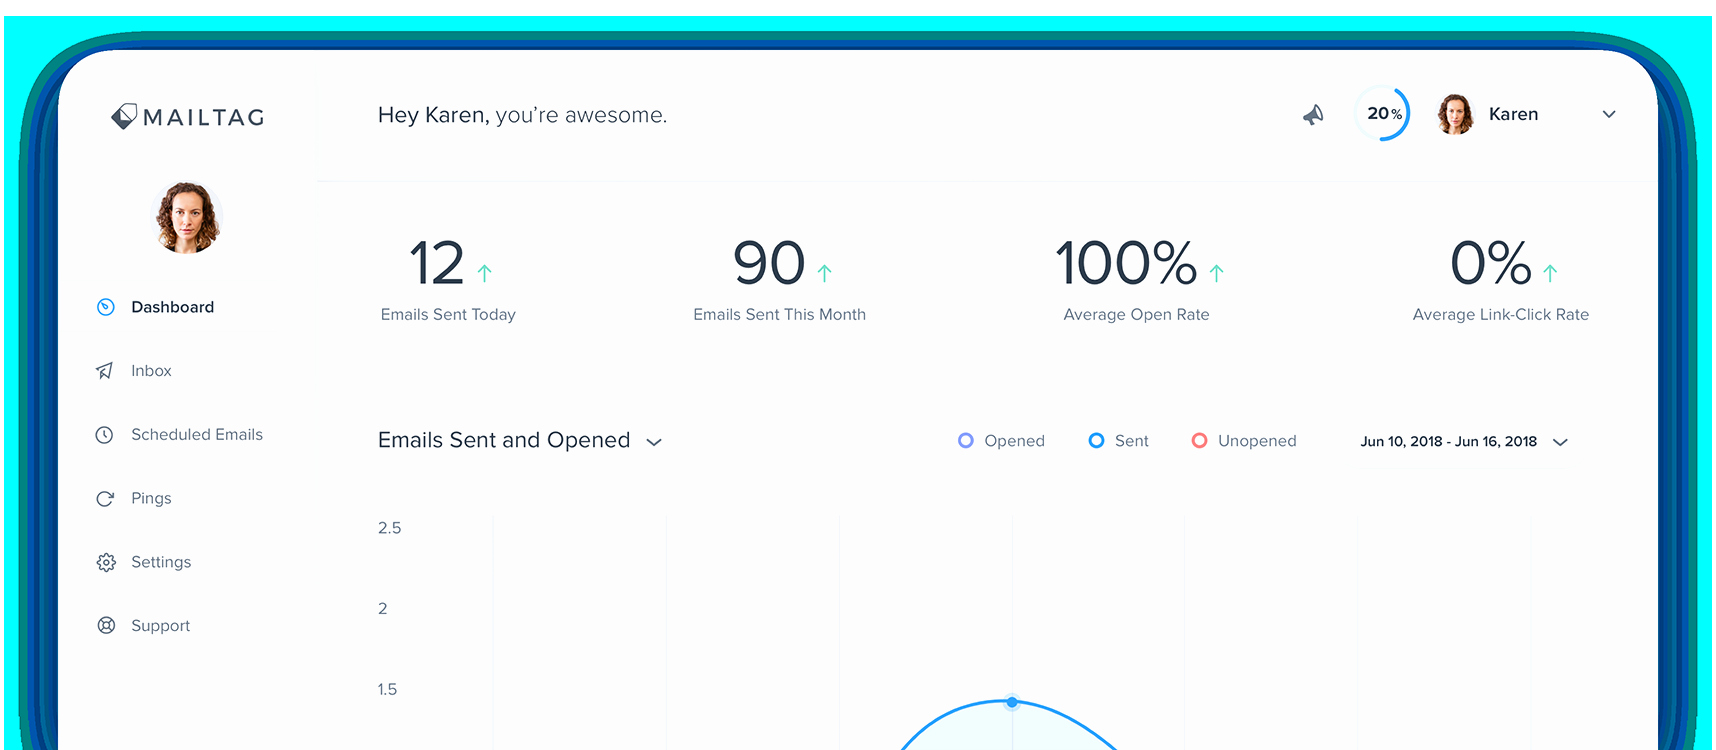Screen dimensions: 1716x750
Task: Click the Inbox paper plane icon
Action: point(105,371)
